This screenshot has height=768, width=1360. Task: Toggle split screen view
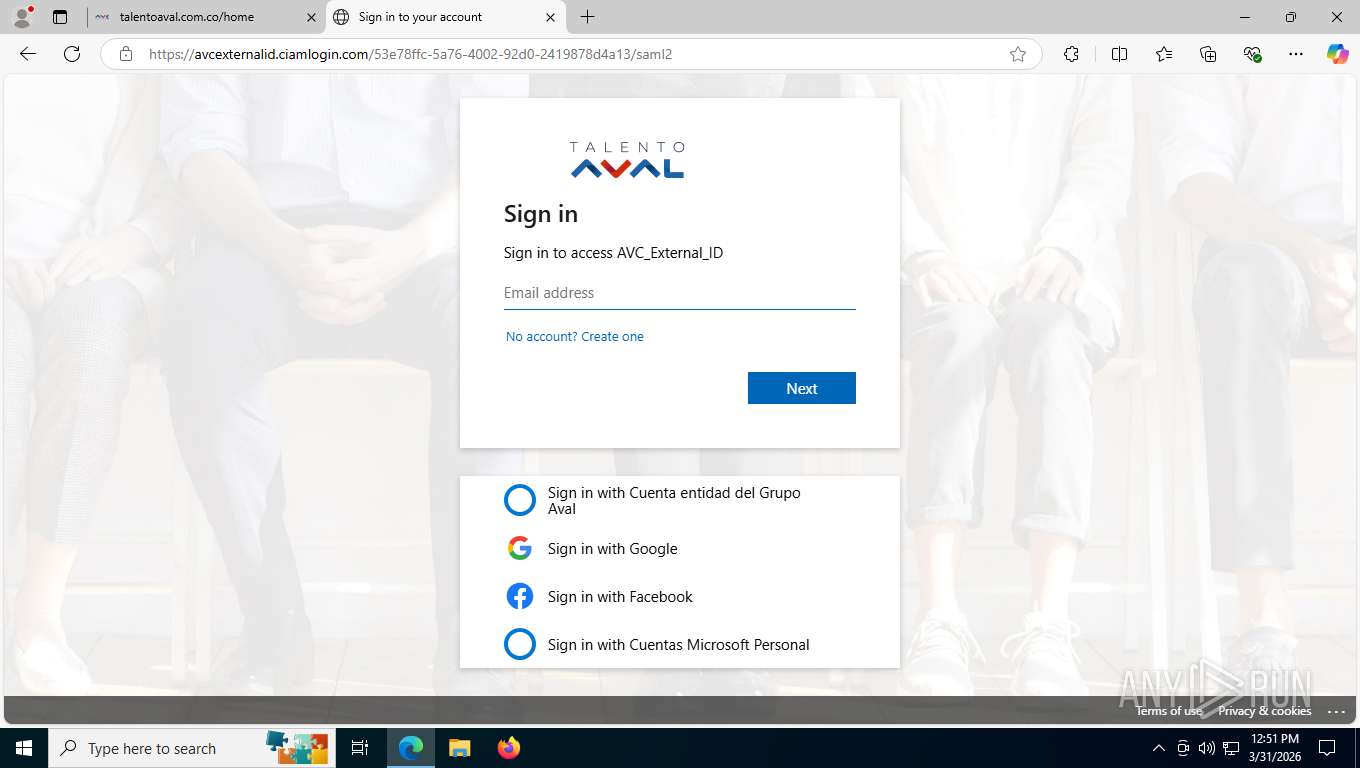[x=1119, y=54]
